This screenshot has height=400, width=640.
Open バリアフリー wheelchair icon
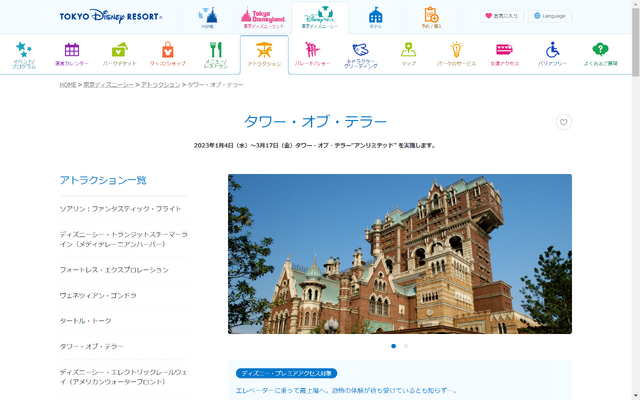click(552, 55)
